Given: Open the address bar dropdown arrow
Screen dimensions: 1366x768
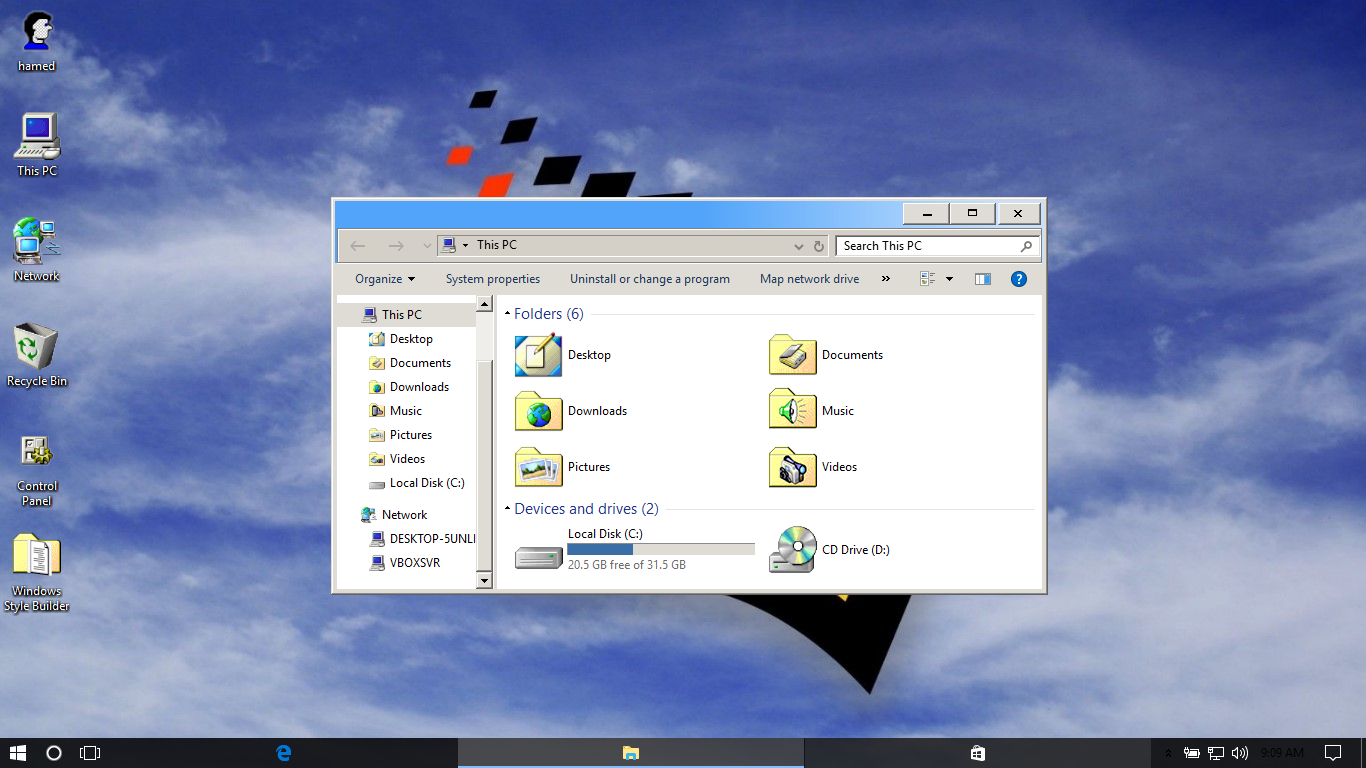Looking at the screenshot, I should [x=798, y=245].
